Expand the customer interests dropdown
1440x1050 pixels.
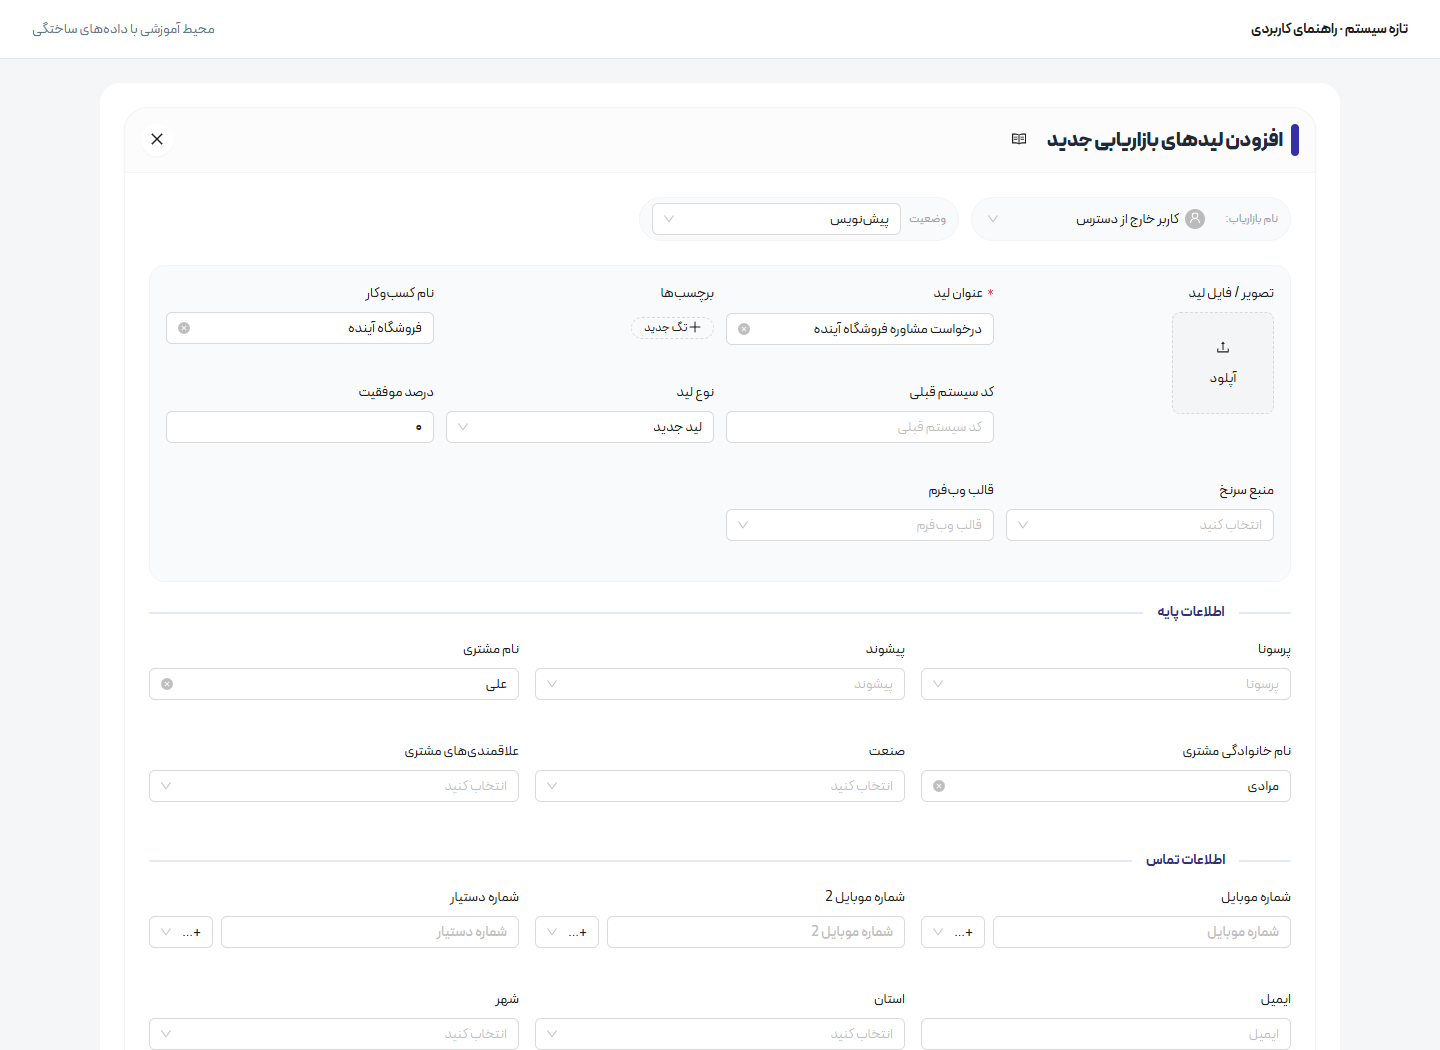coord(334,786)
